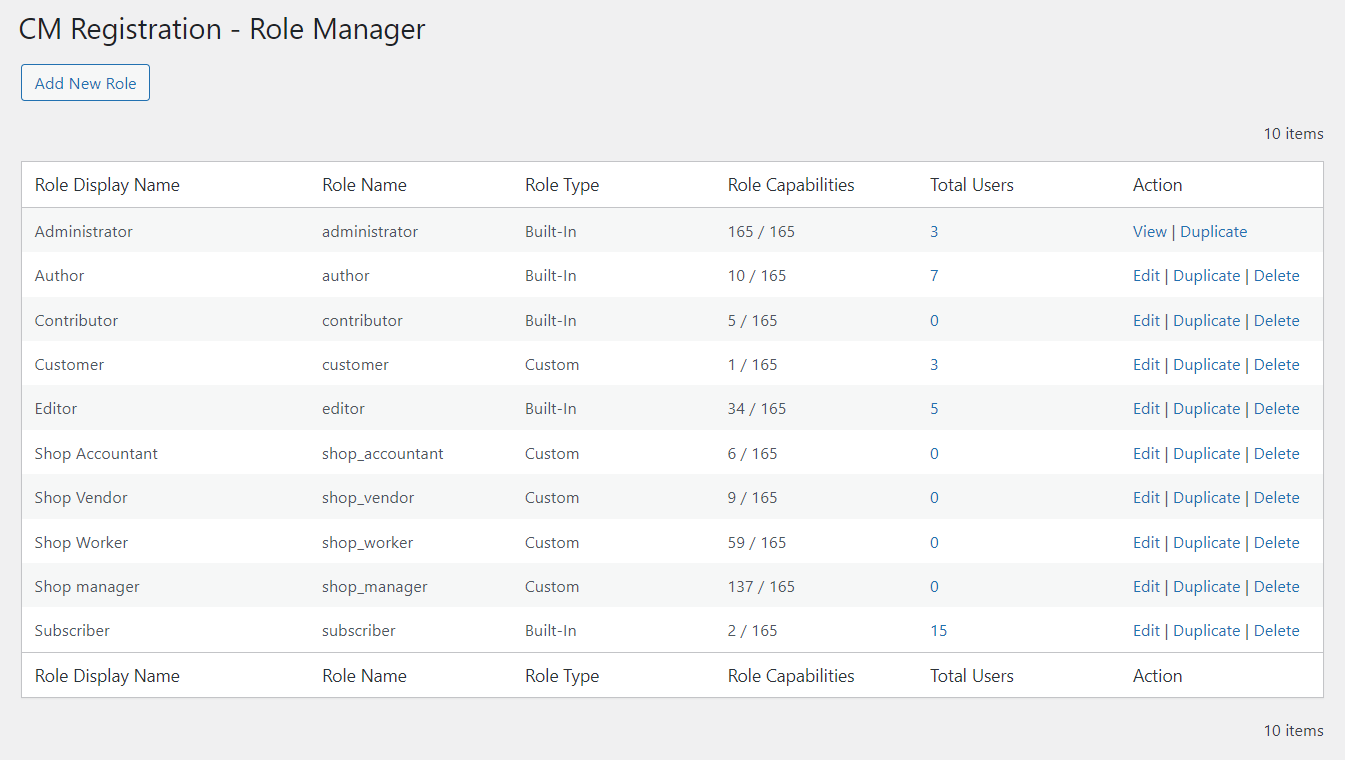Edit the Shop Vendor role
Viewport: 1345px width, 760px height.
tap(1146, 497)
